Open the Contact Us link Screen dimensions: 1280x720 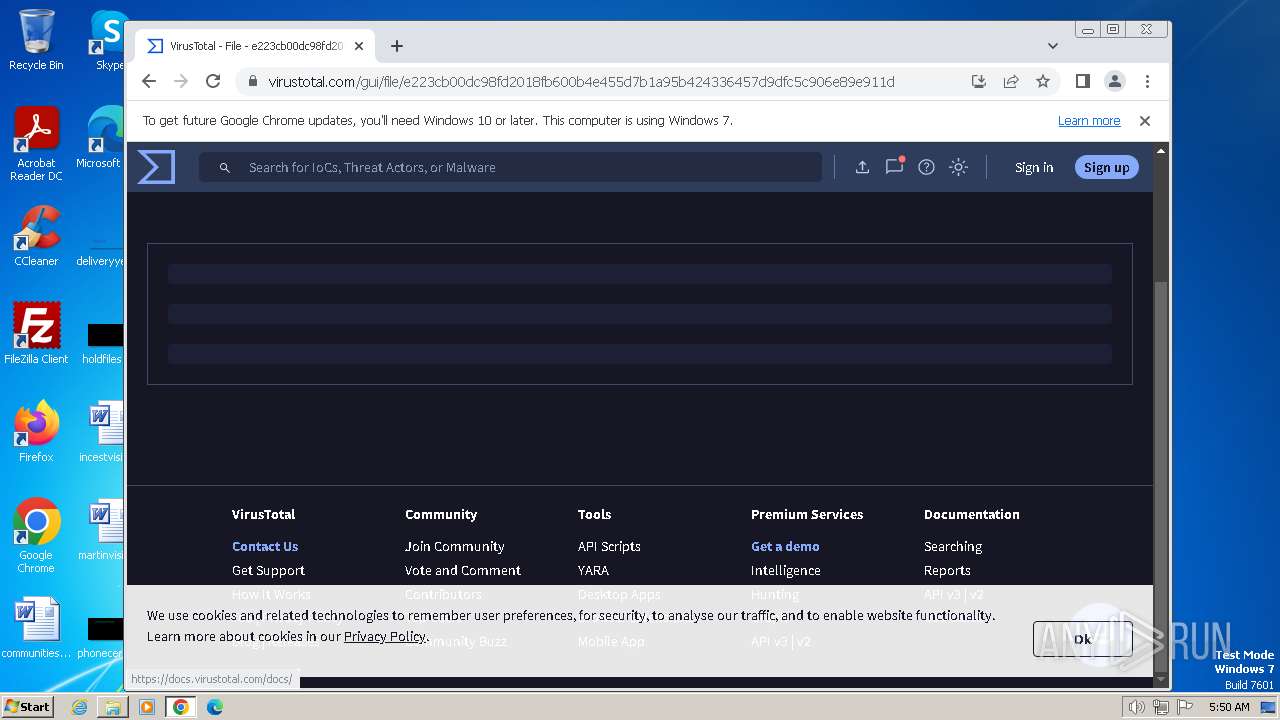[265, 547]
